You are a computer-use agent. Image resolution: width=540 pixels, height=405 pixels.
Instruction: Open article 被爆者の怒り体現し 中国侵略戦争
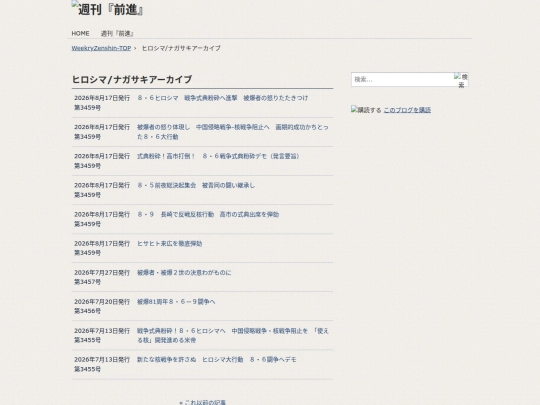[x=233, y=132]
